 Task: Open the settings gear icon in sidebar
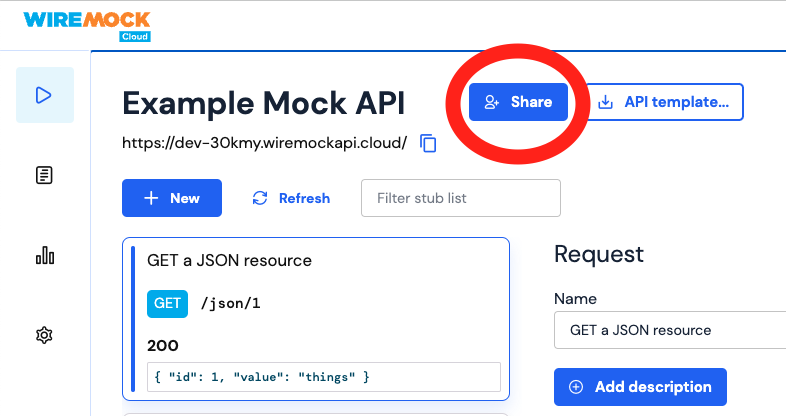[44, 335]
